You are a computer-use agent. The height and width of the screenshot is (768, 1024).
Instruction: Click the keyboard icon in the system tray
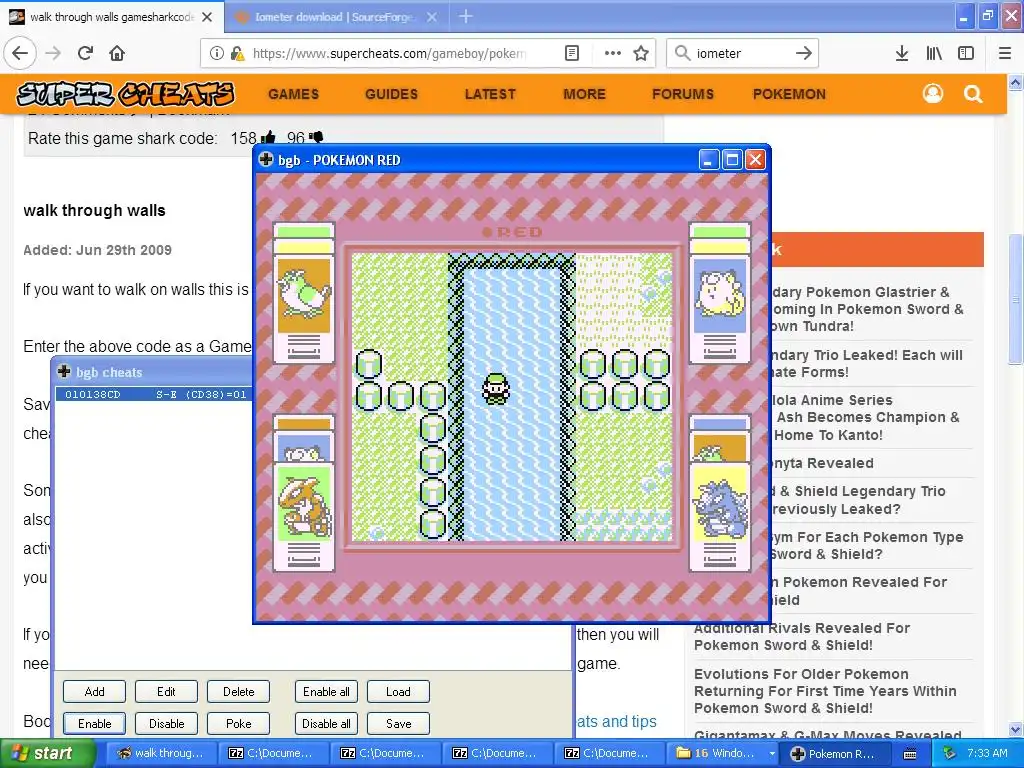coord(910,754)
